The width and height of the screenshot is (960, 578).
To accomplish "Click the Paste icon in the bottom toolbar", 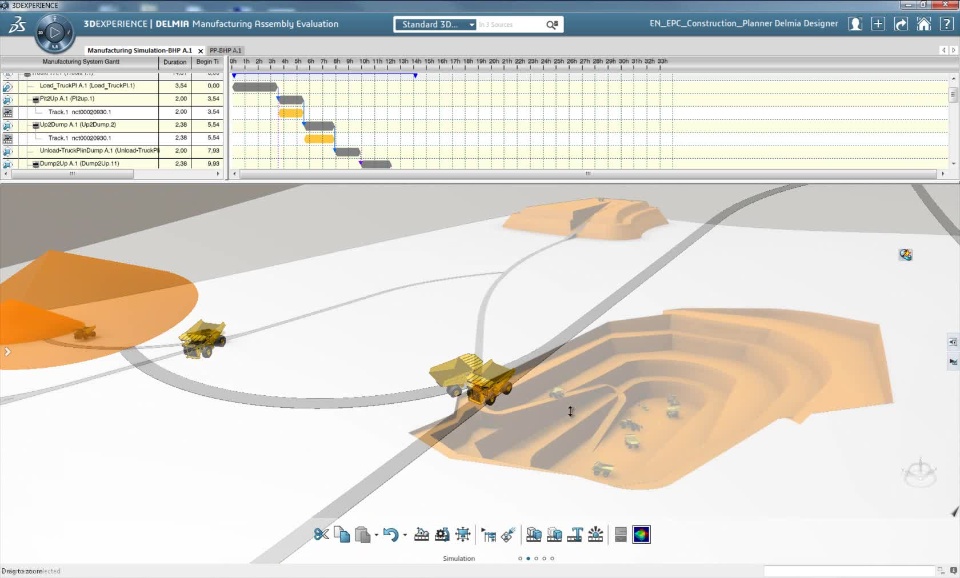I will [362, 535].
